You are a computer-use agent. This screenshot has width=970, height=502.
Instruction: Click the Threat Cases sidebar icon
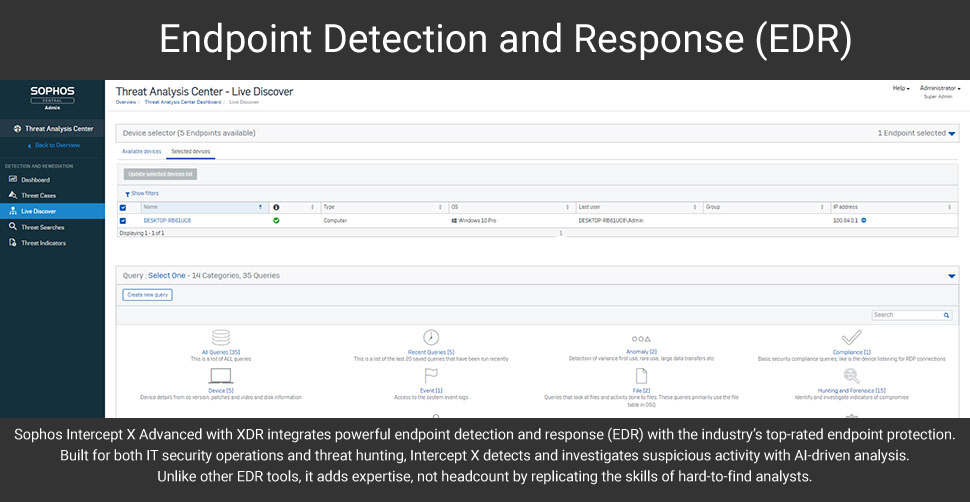tap(13, 195)
